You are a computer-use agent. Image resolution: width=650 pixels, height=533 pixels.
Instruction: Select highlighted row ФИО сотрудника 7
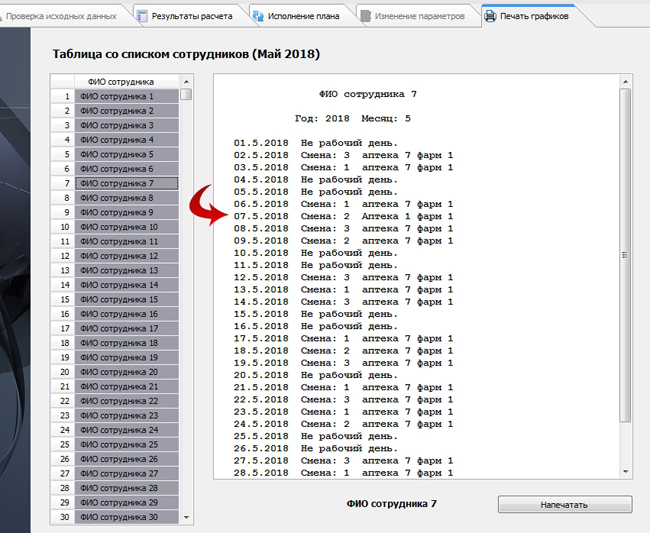click(x=126, y=183)
